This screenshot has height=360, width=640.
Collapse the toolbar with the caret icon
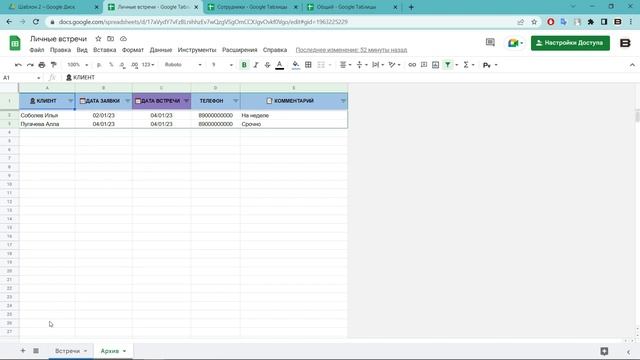[x=632, y=65]
